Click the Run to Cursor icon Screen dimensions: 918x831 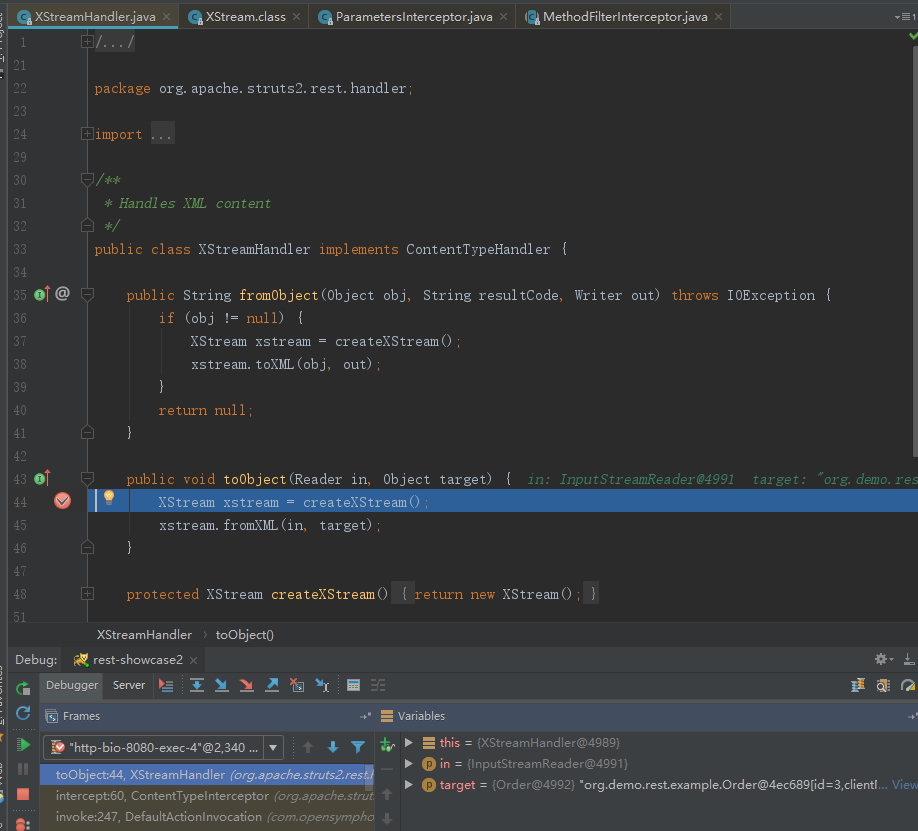(x=322, y=685)
